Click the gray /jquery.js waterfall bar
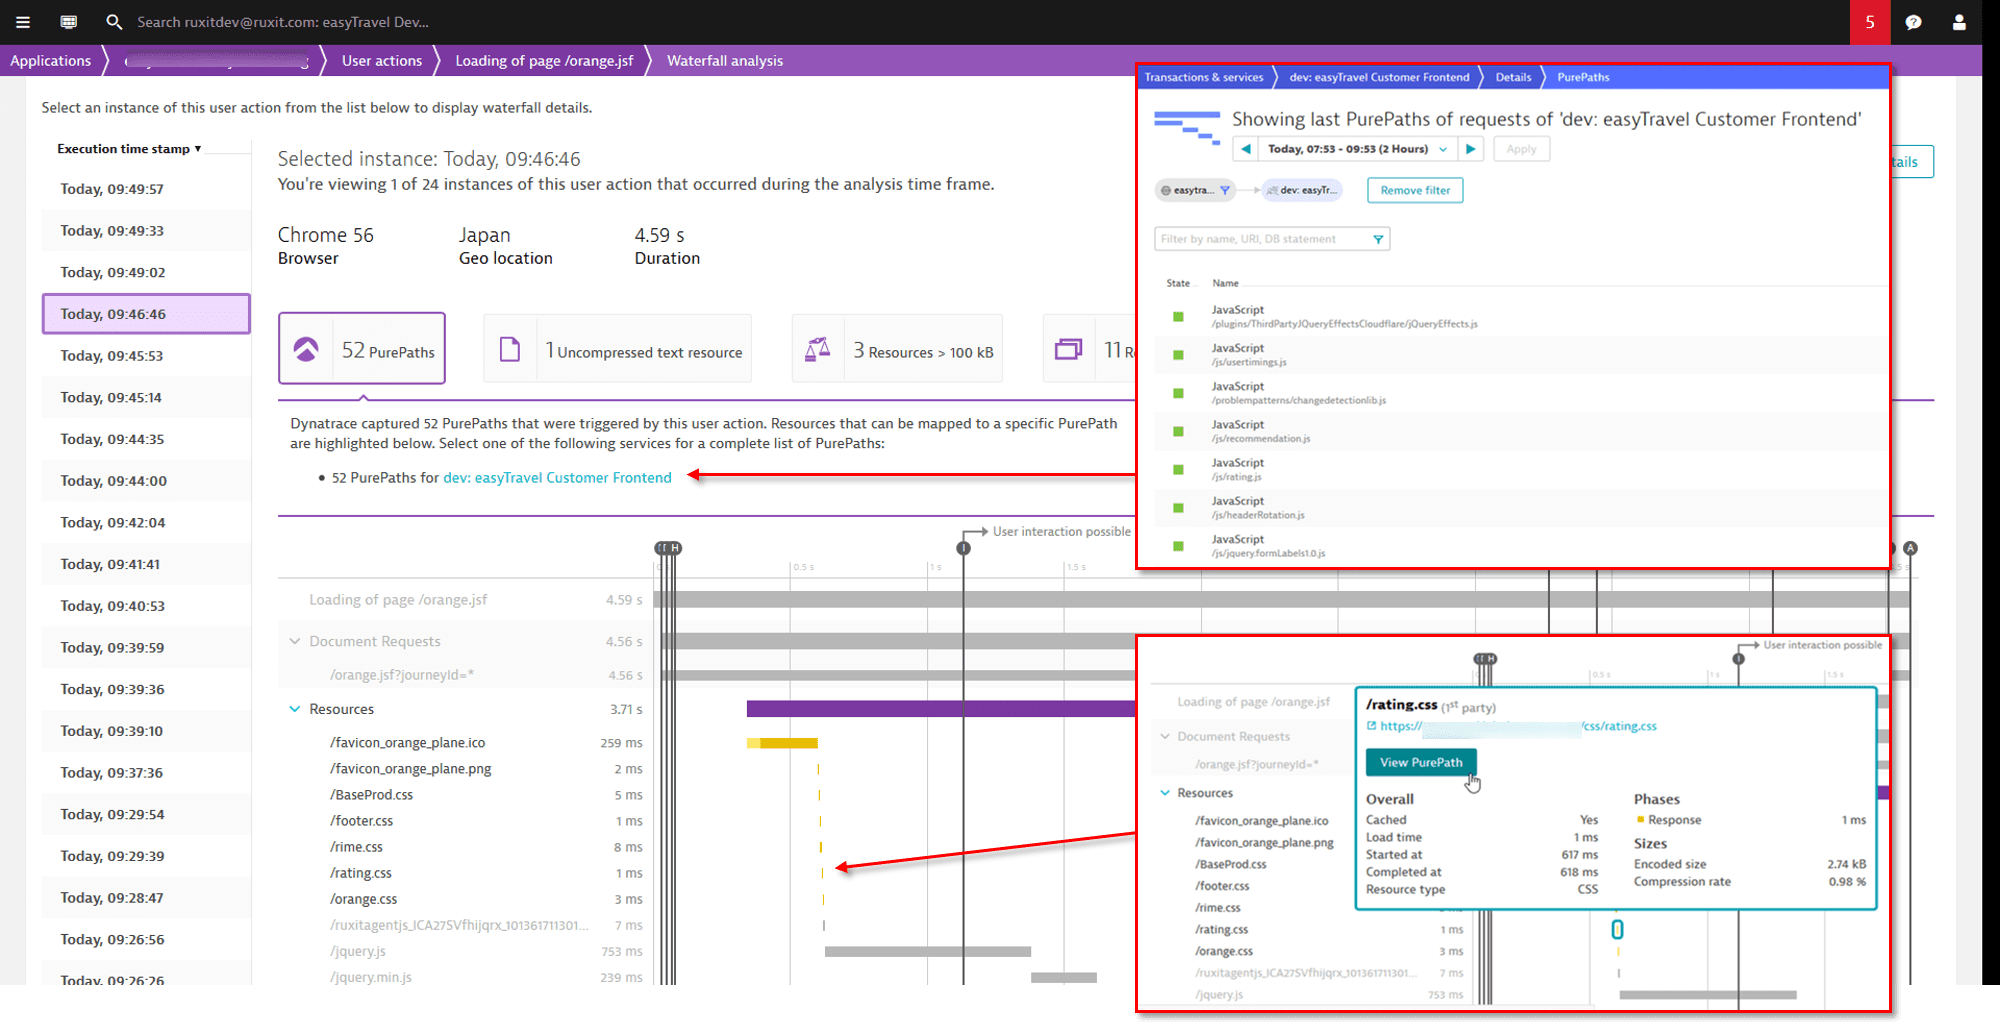 (x=928, y=951)
